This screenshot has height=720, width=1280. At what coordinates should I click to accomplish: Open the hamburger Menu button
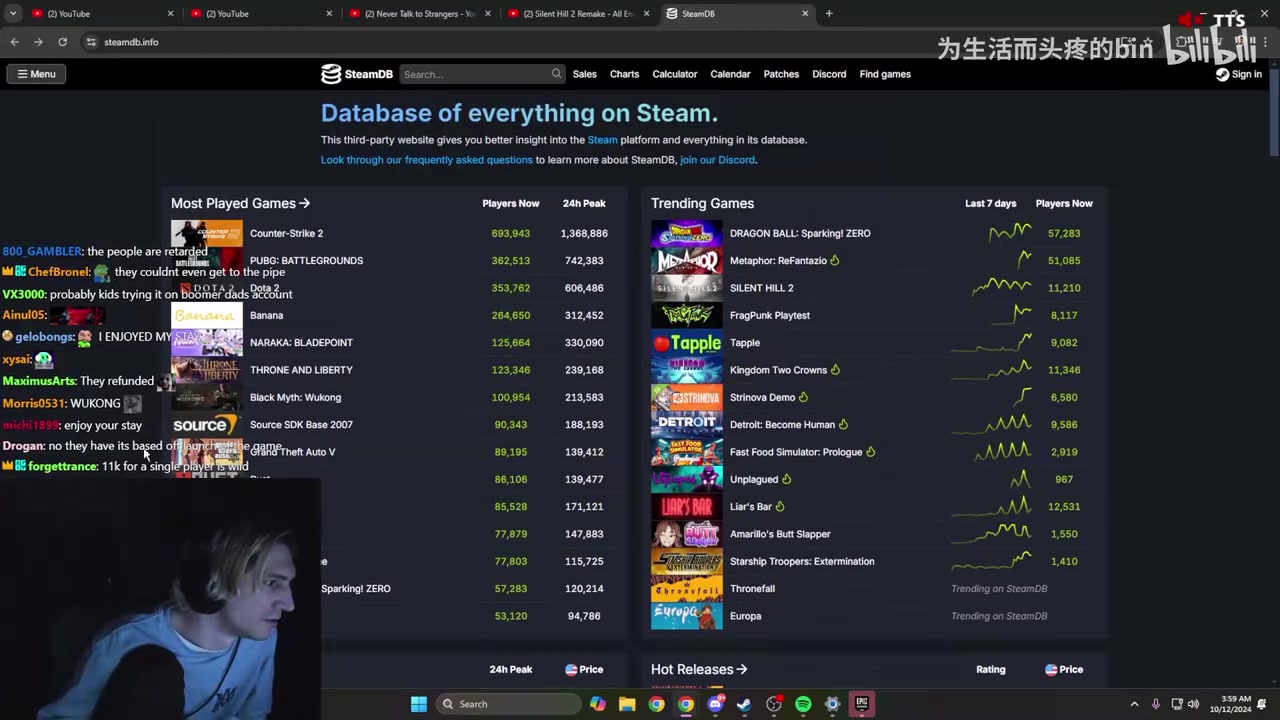[36, 74]
